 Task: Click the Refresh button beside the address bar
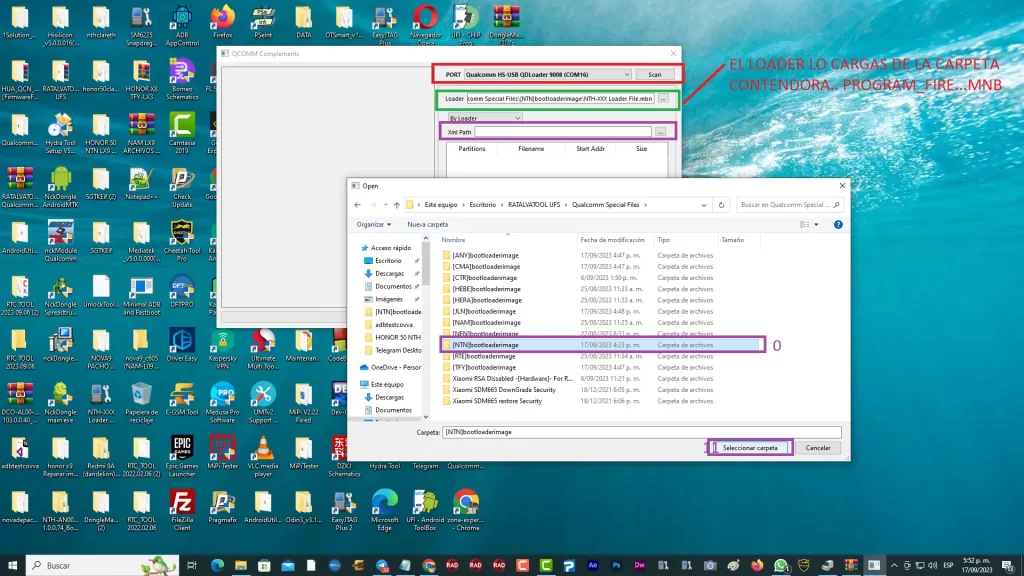click(722, 204)
